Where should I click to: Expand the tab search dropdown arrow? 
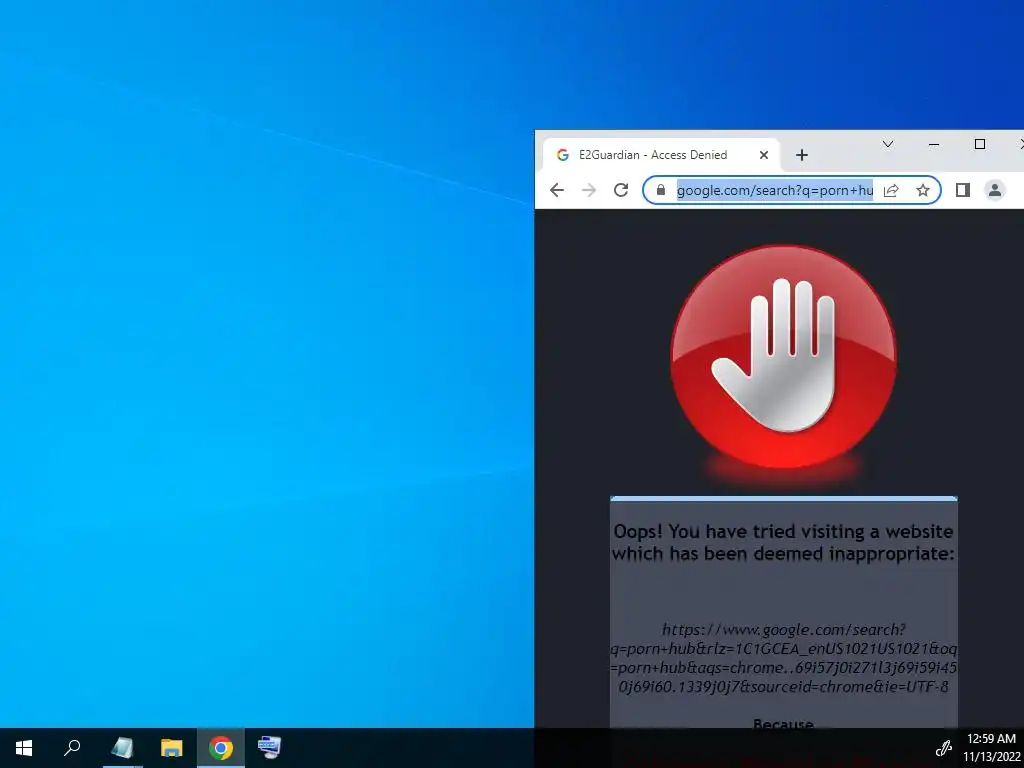[888, 144]
